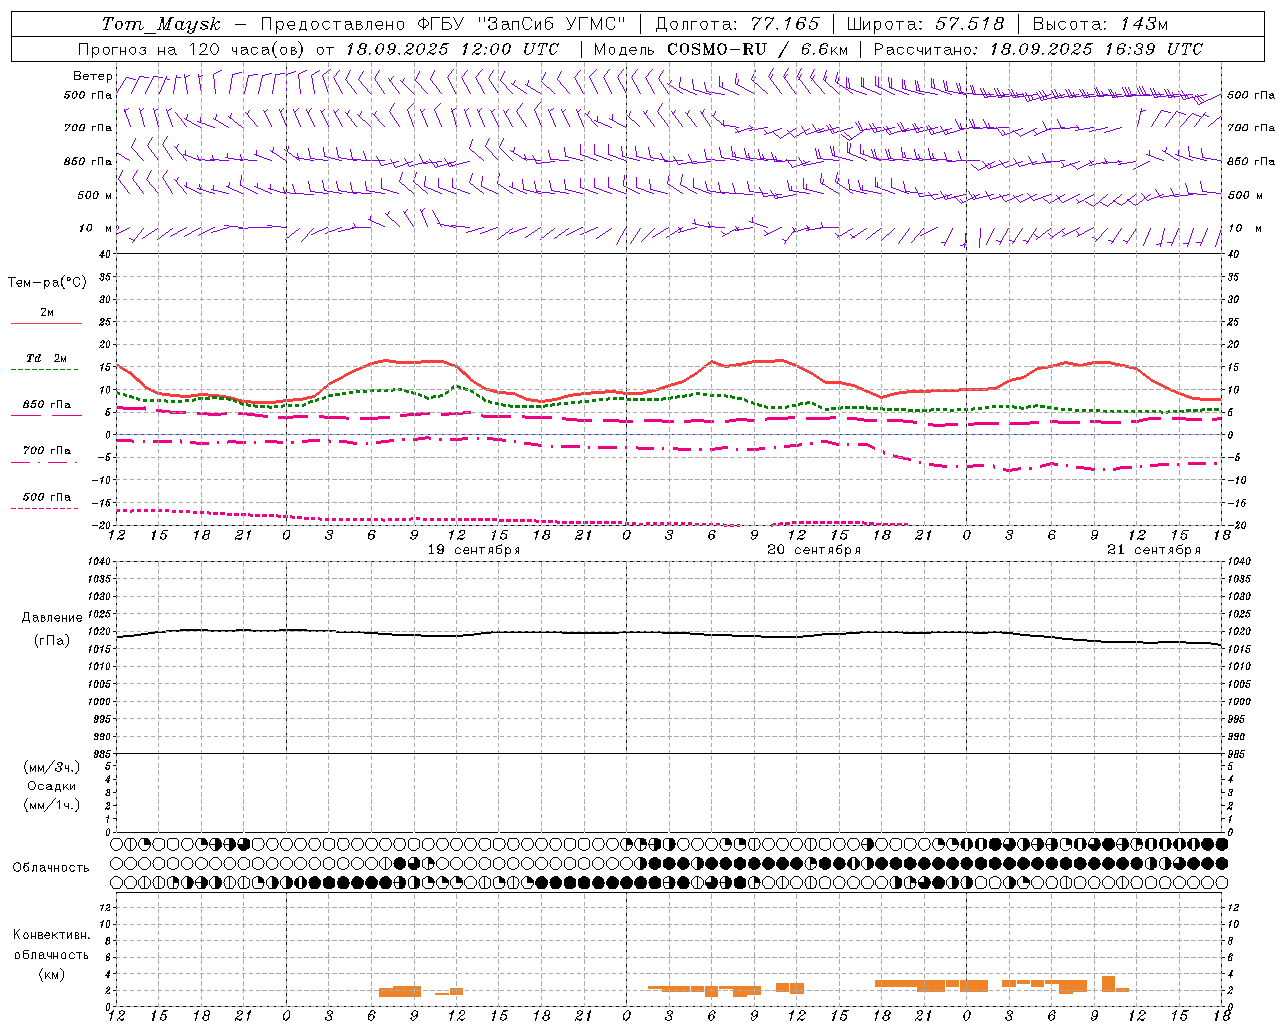Click the 'Конвективн.' convective cloud label
This screenshot has width=1280, height=1024.
point(52,935)
